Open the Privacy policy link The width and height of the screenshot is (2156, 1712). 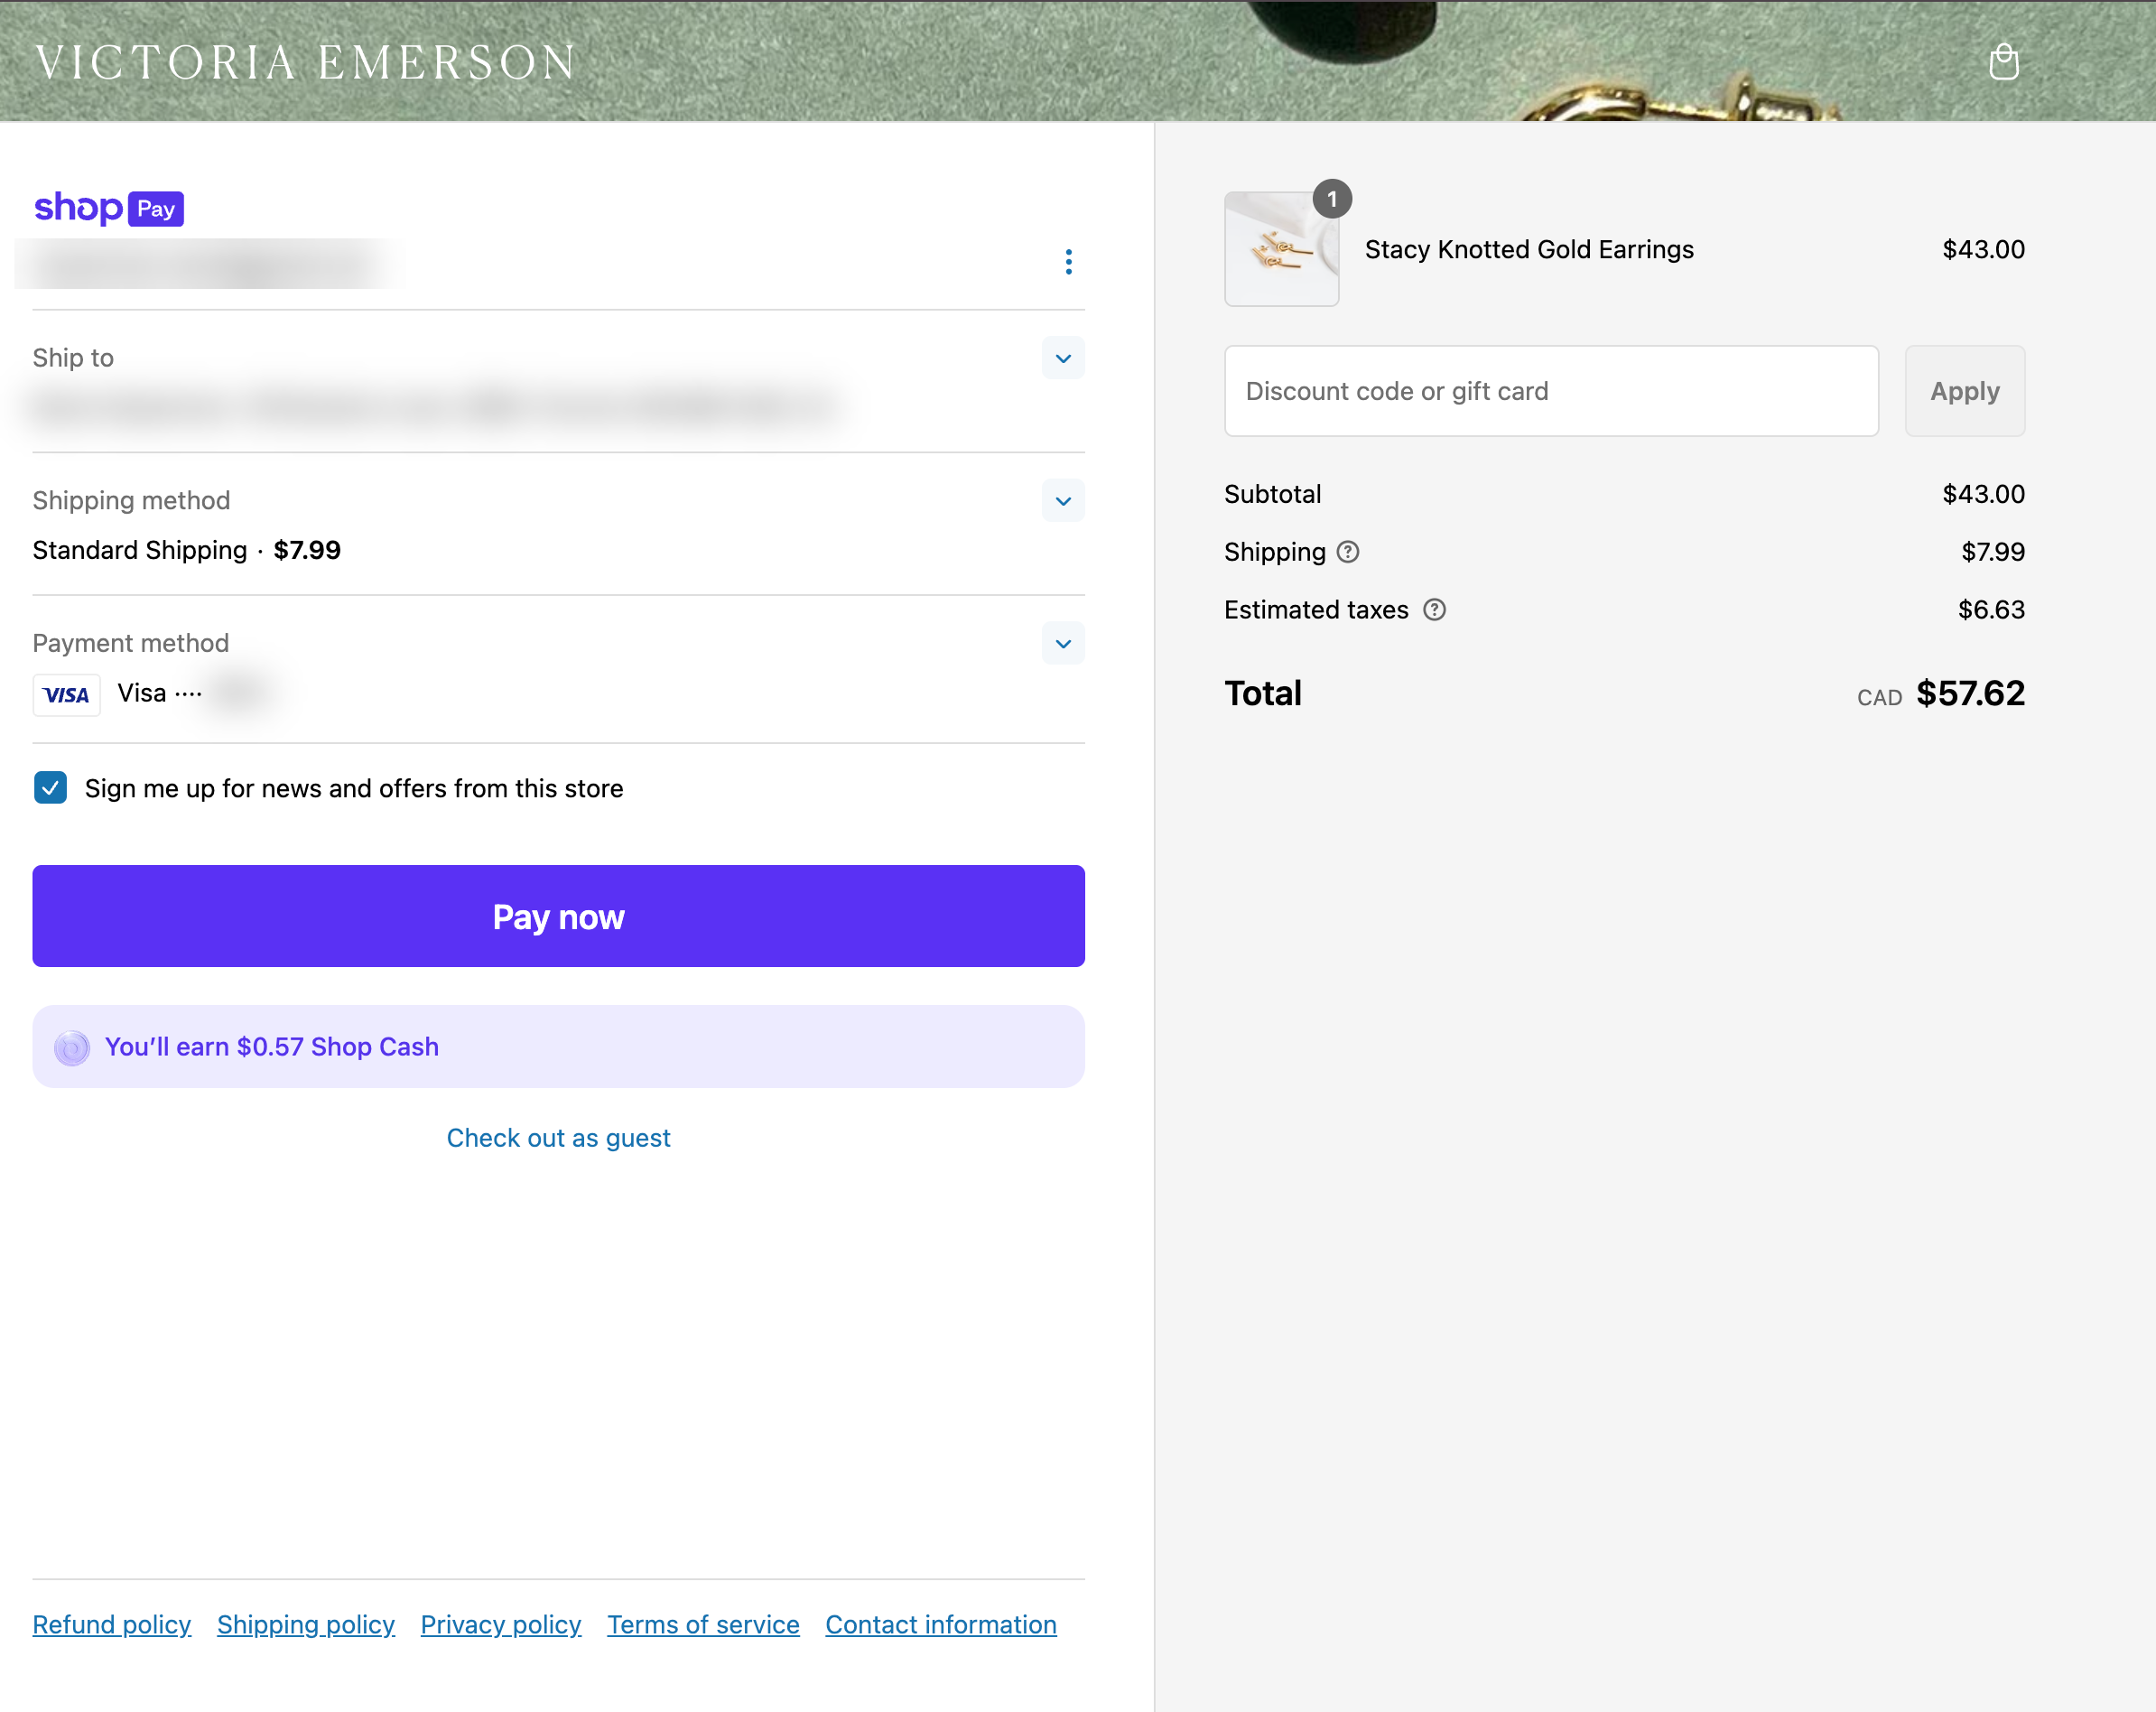point(501,1625)
